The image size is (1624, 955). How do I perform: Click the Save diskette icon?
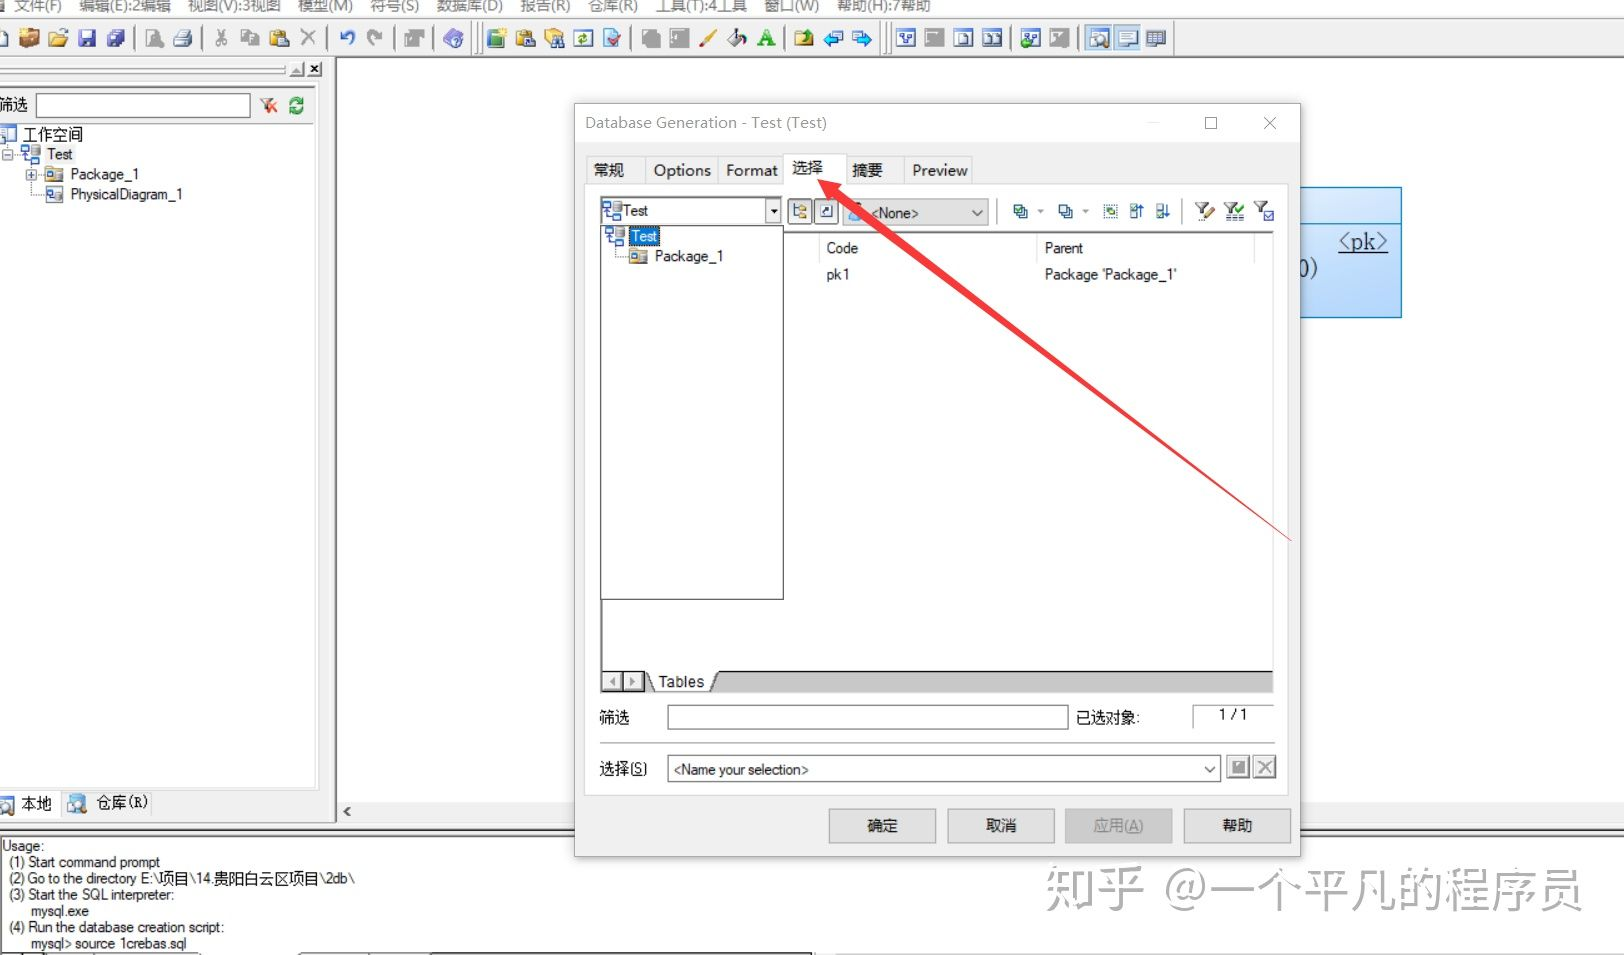click(87, 39)
